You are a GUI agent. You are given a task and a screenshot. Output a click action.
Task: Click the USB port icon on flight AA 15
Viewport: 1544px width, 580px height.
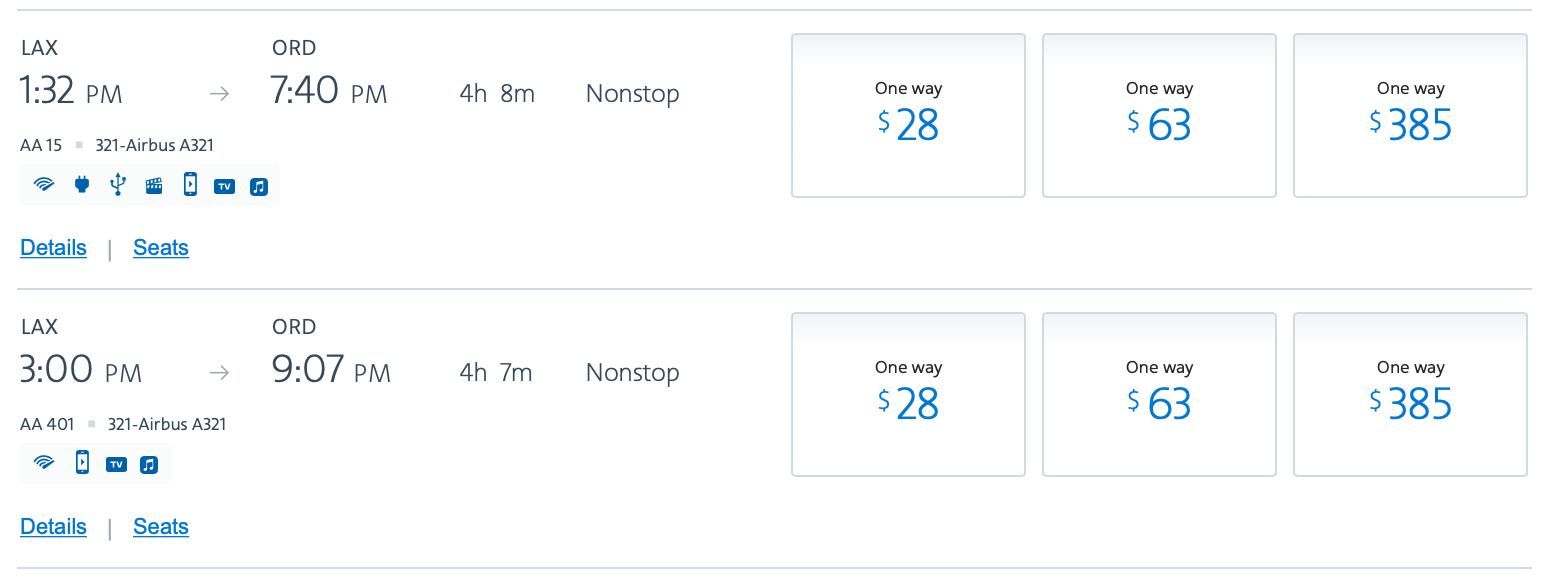pyautogui.click(x=118, y=185)
